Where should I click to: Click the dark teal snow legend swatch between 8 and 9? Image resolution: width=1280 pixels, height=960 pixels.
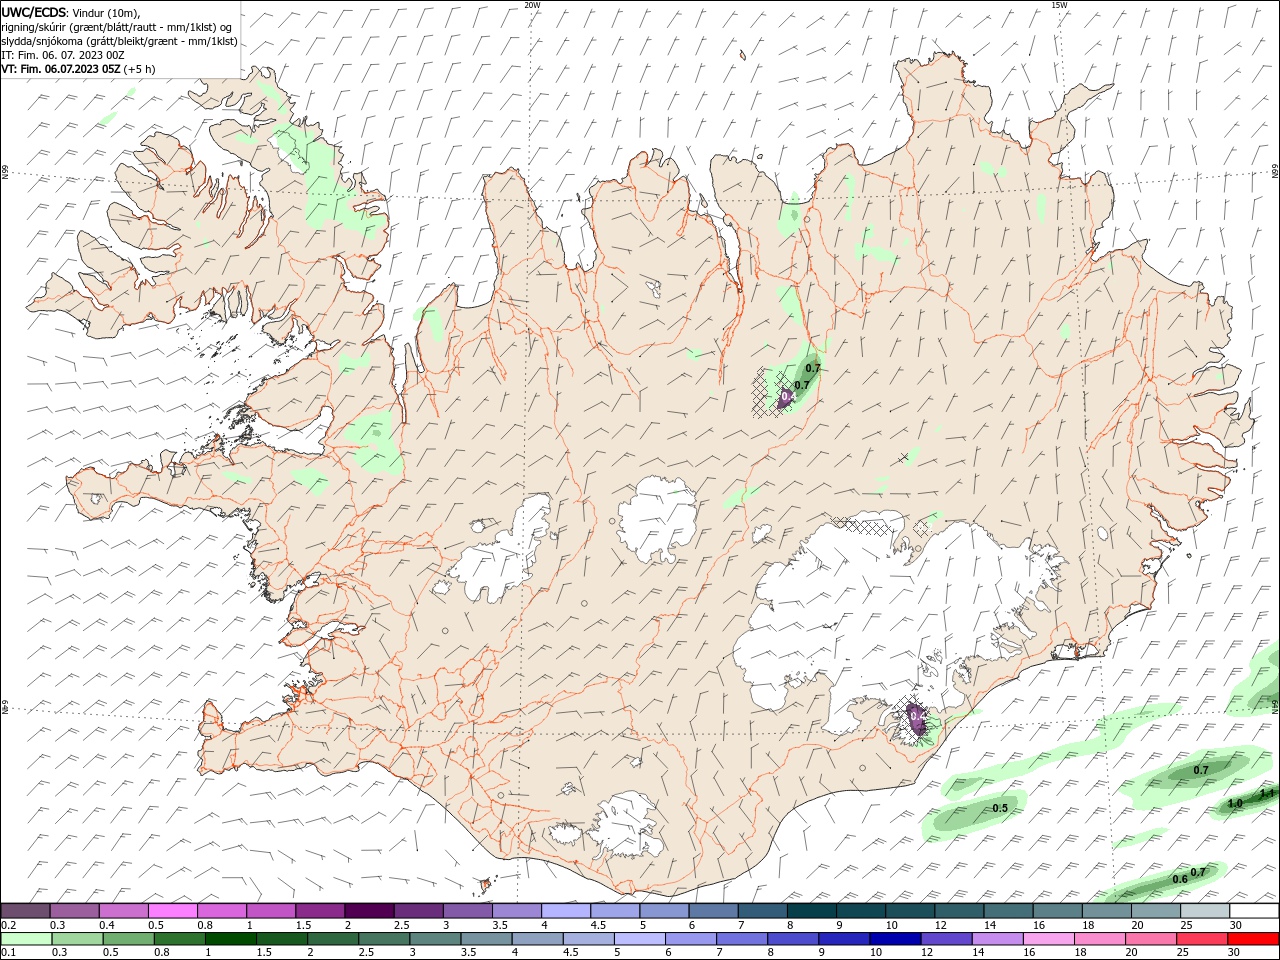(811, 911)
